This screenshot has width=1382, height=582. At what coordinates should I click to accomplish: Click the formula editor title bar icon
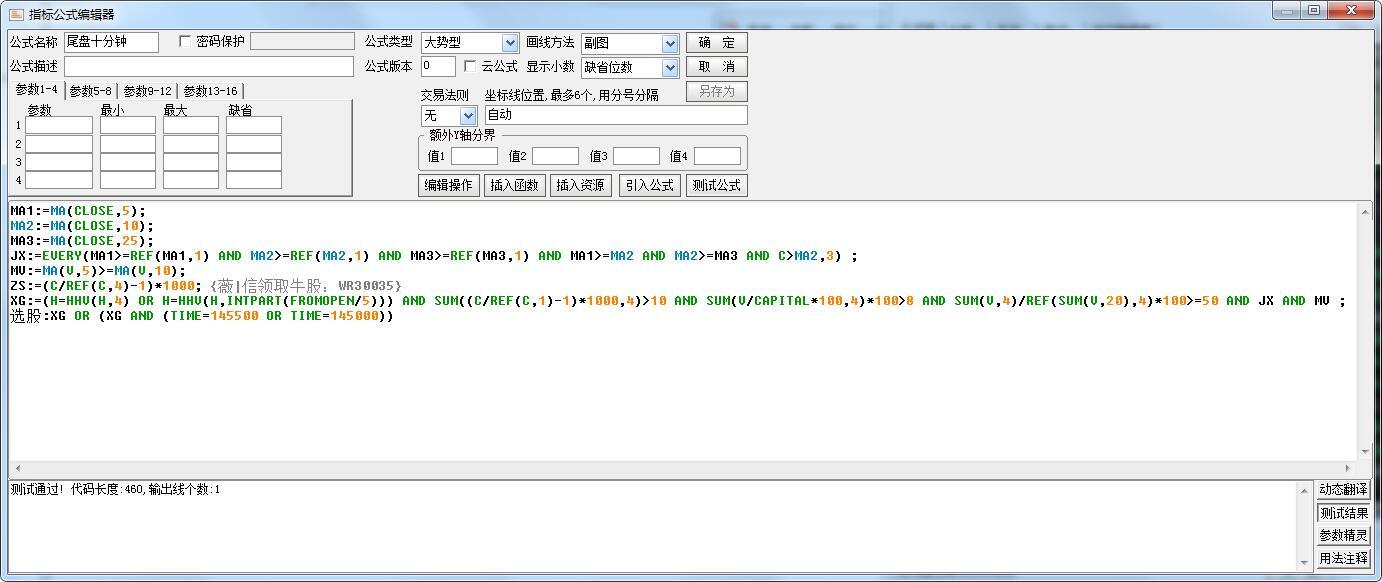(x=16, y=14)
